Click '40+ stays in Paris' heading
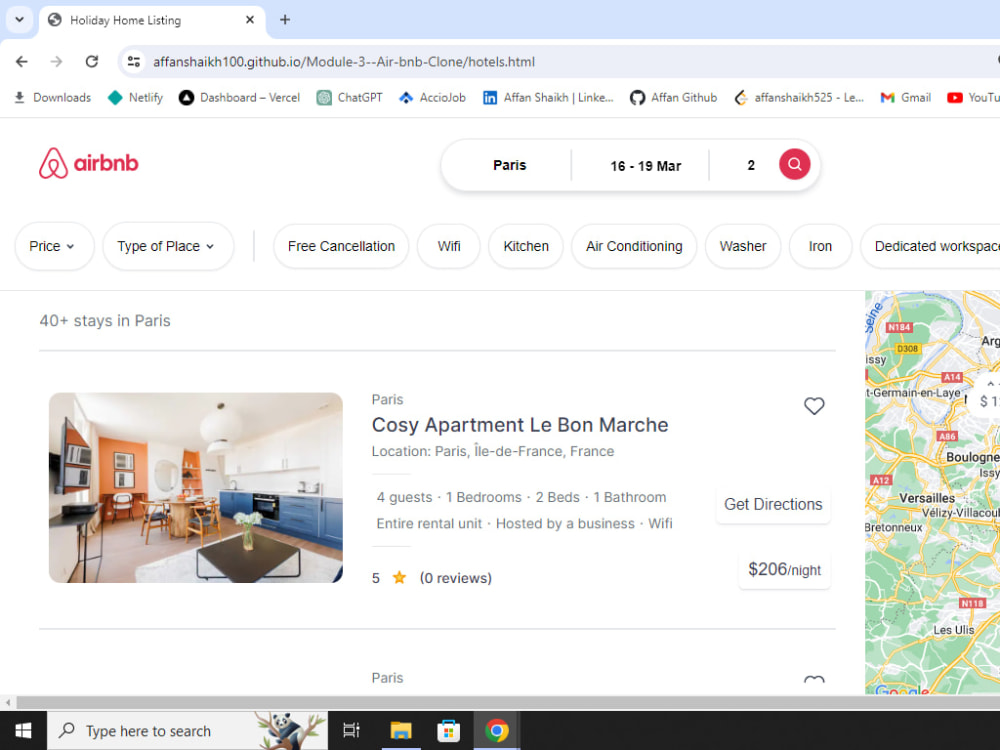1000x750 pixels. tap(105, 321)
